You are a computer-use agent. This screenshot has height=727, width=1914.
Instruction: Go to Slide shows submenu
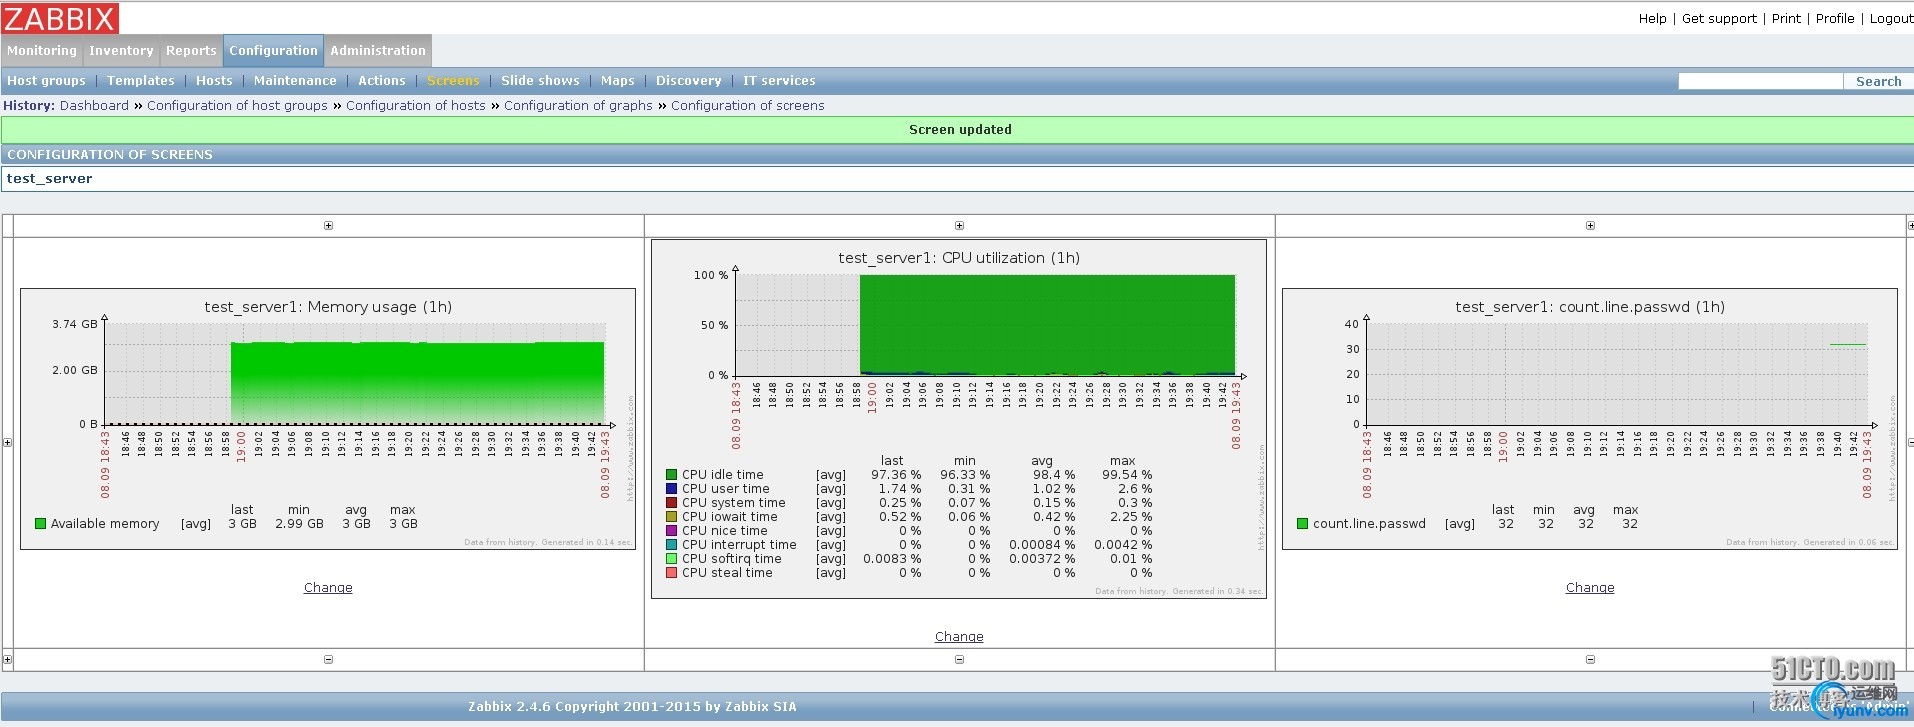click(x=540, y=81)
